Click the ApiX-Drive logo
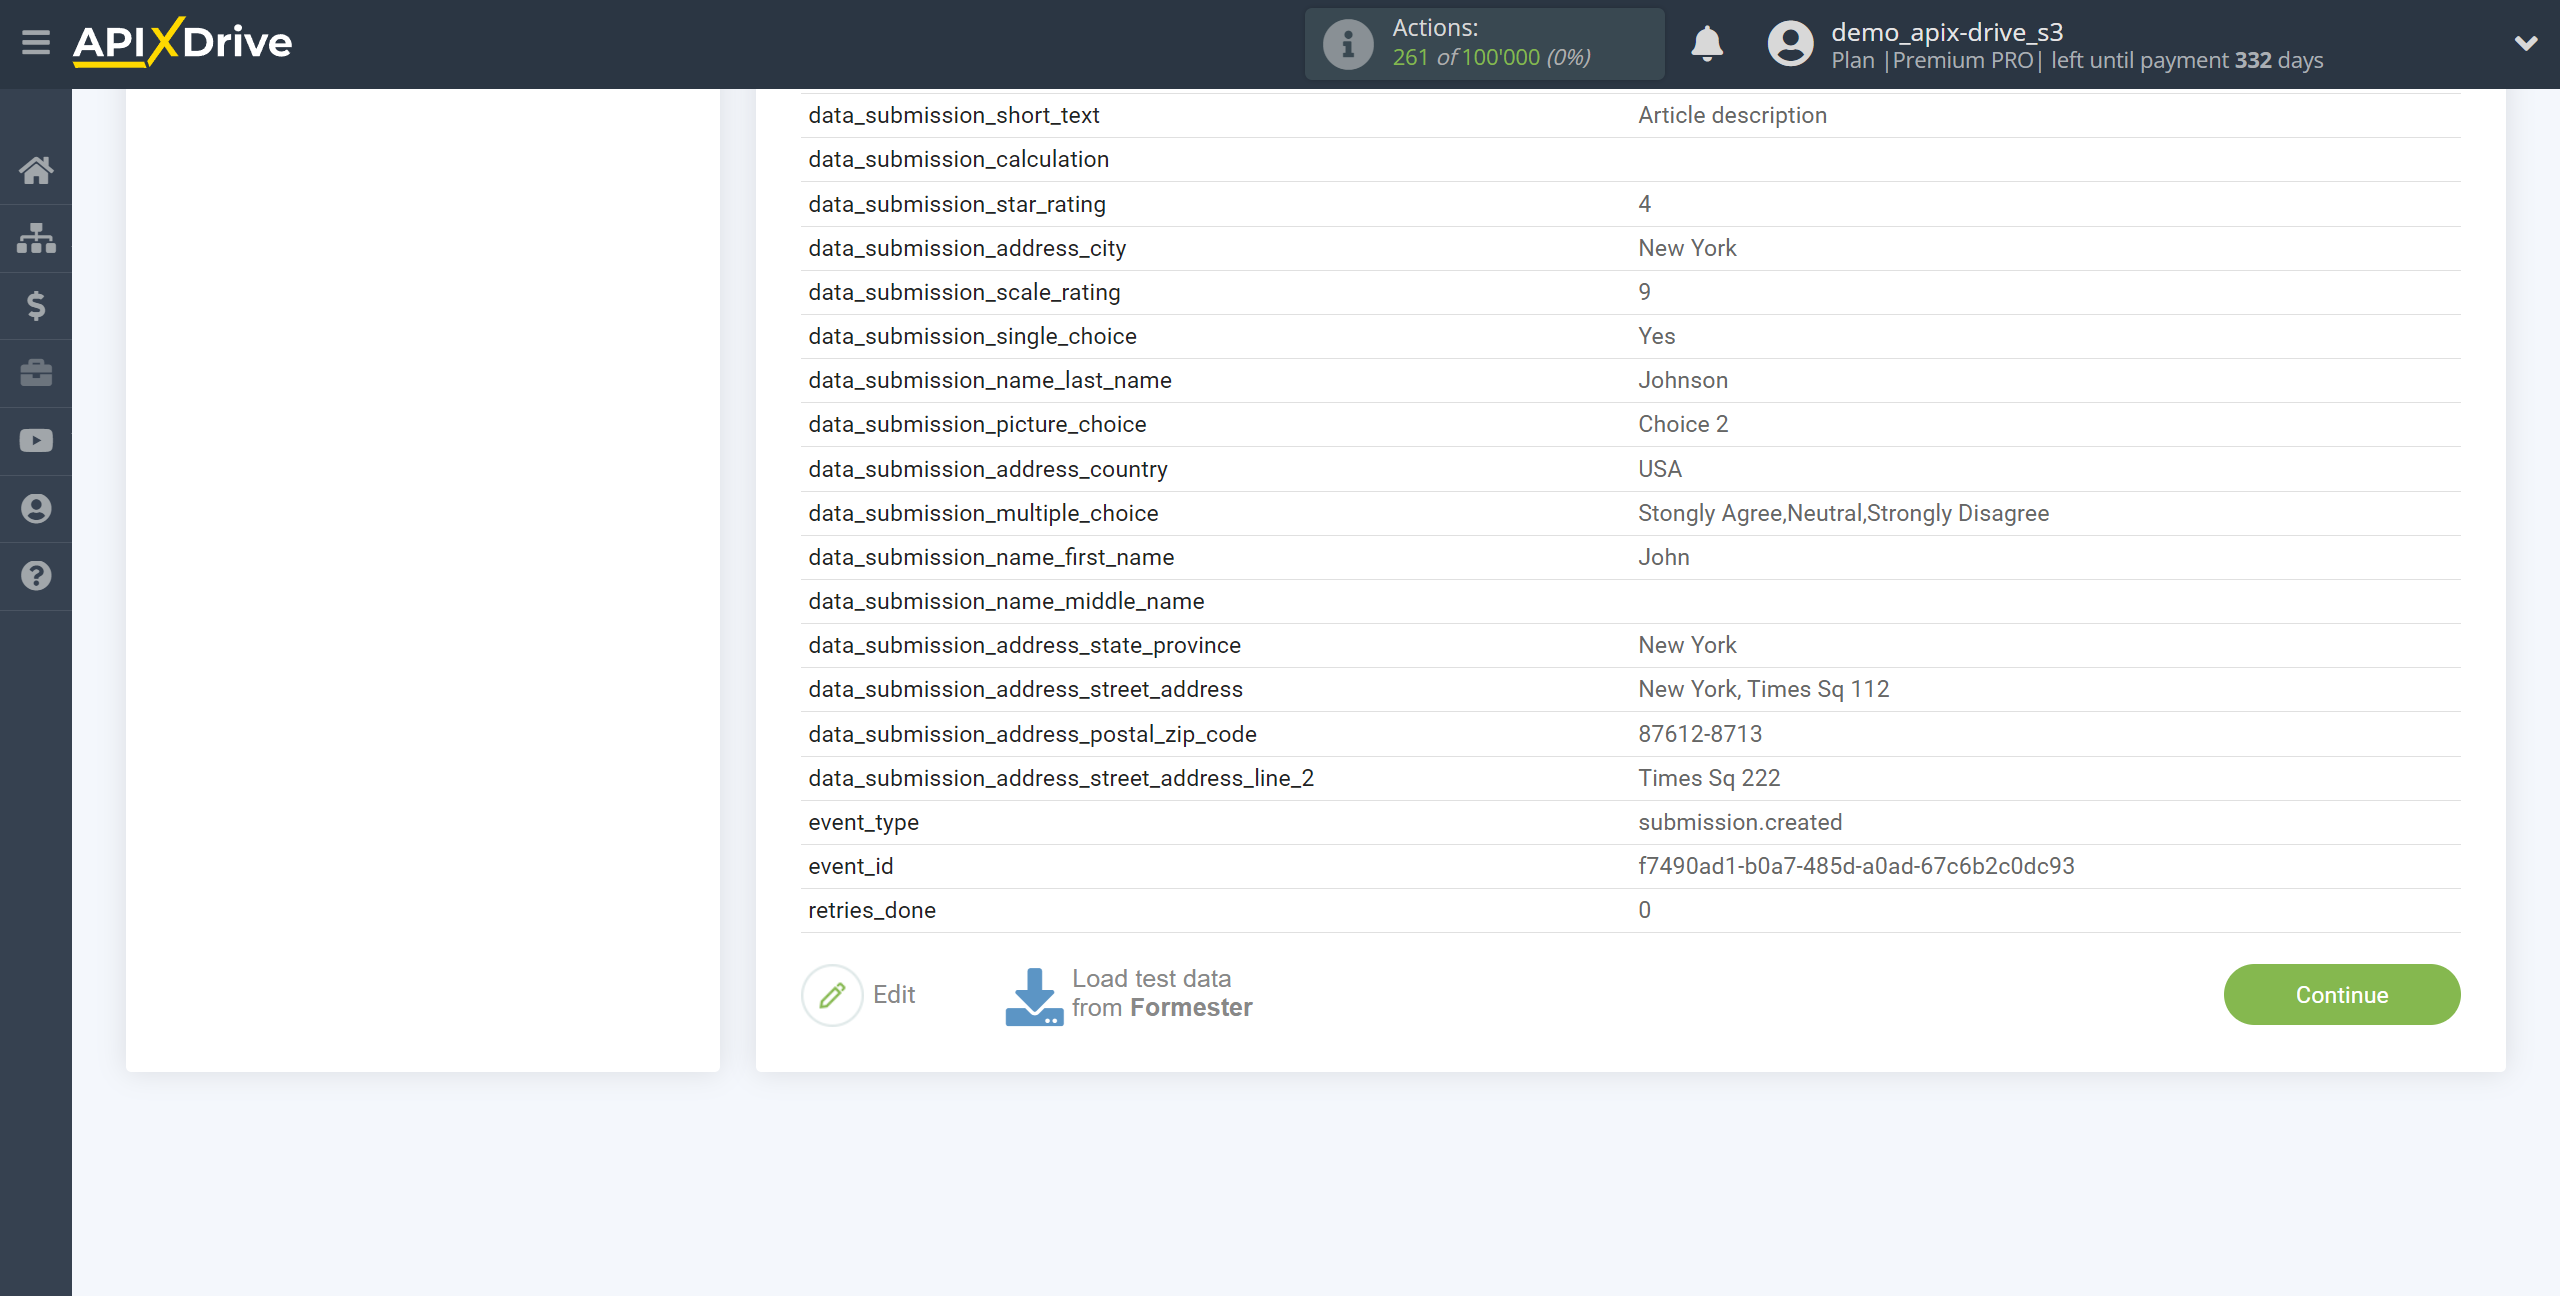 (182, 43)
